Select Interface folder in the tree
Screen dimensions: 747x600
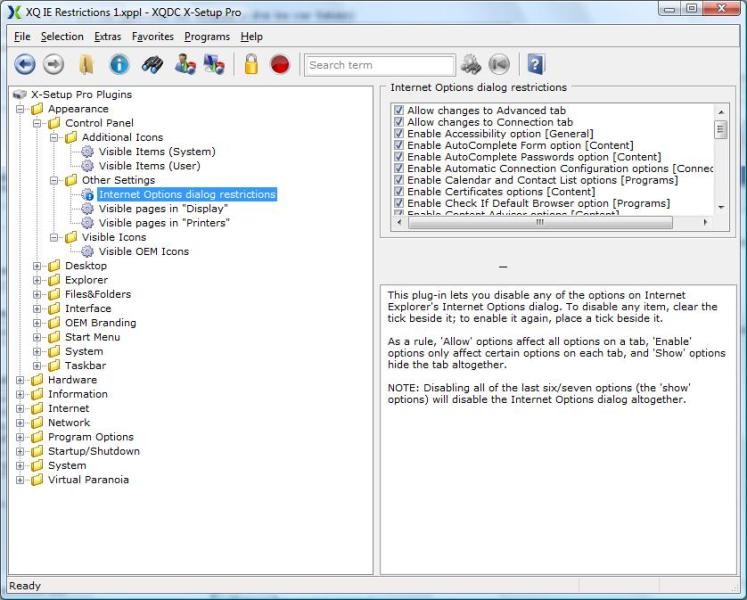pos(88,308)
